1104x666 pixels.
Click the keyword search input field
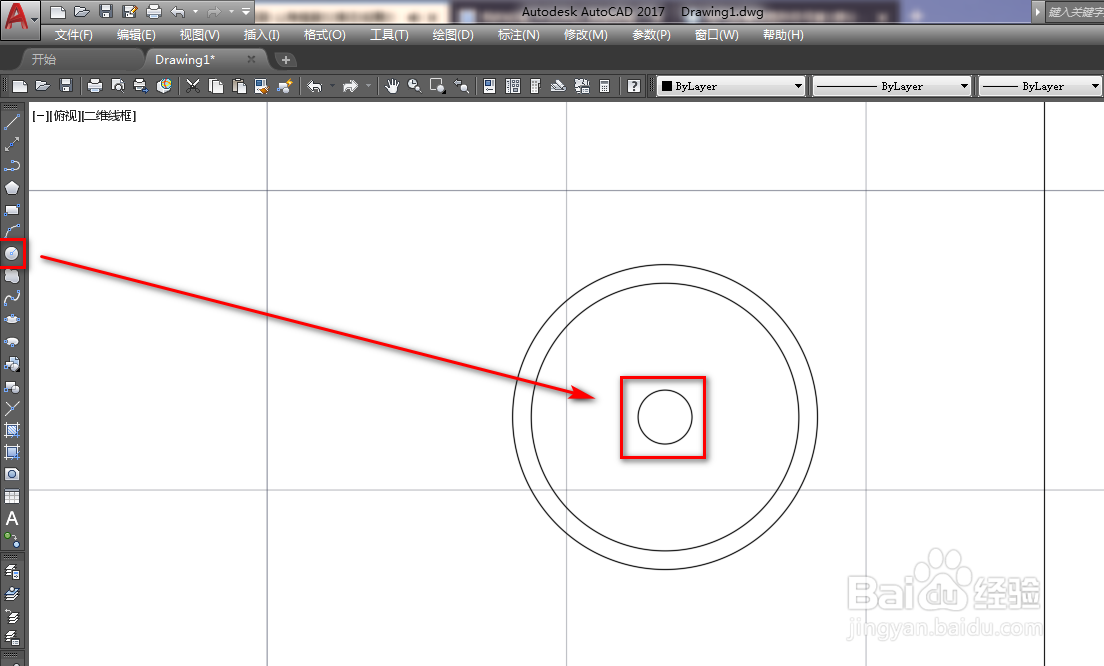coord(1074,12)
